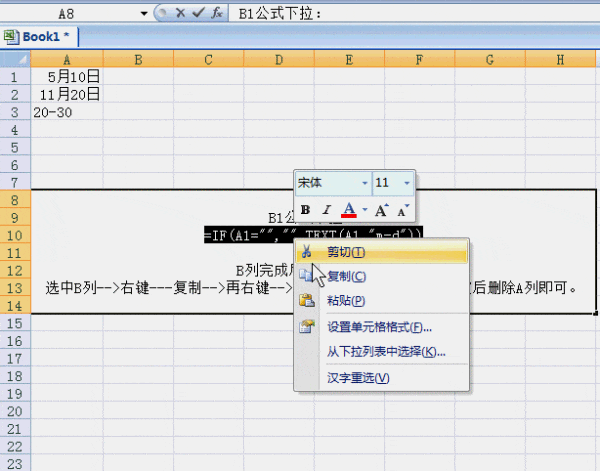Select row 20 header
Screen dimensions: 600x471
pyautogui.click(x=15, y=411)
